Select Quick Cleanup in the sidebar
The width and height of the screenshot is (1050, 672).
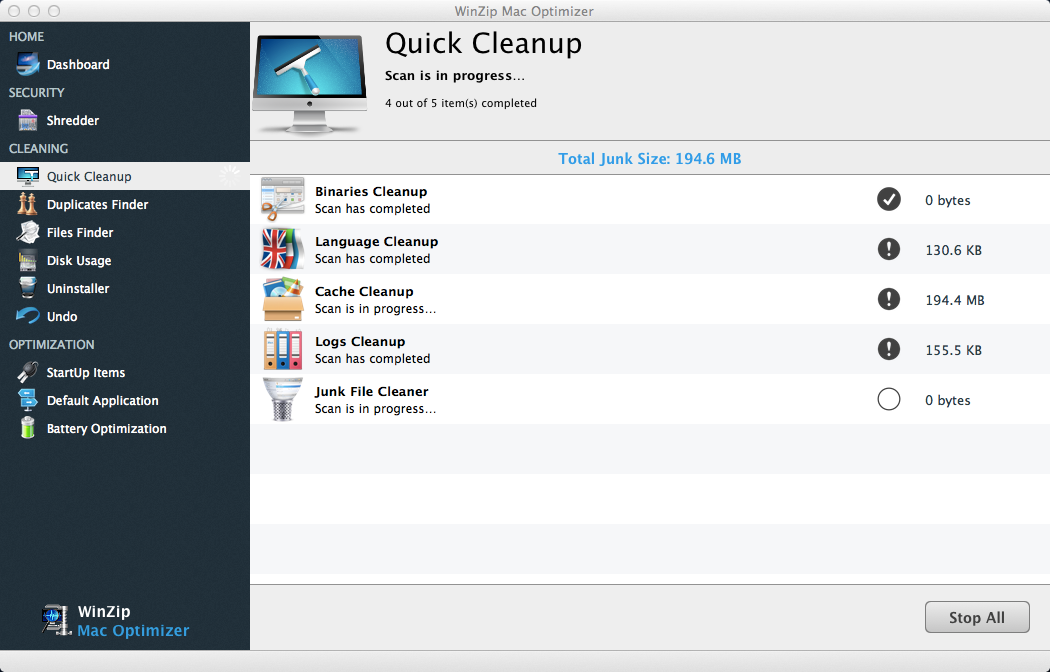[x=89, y=177]
